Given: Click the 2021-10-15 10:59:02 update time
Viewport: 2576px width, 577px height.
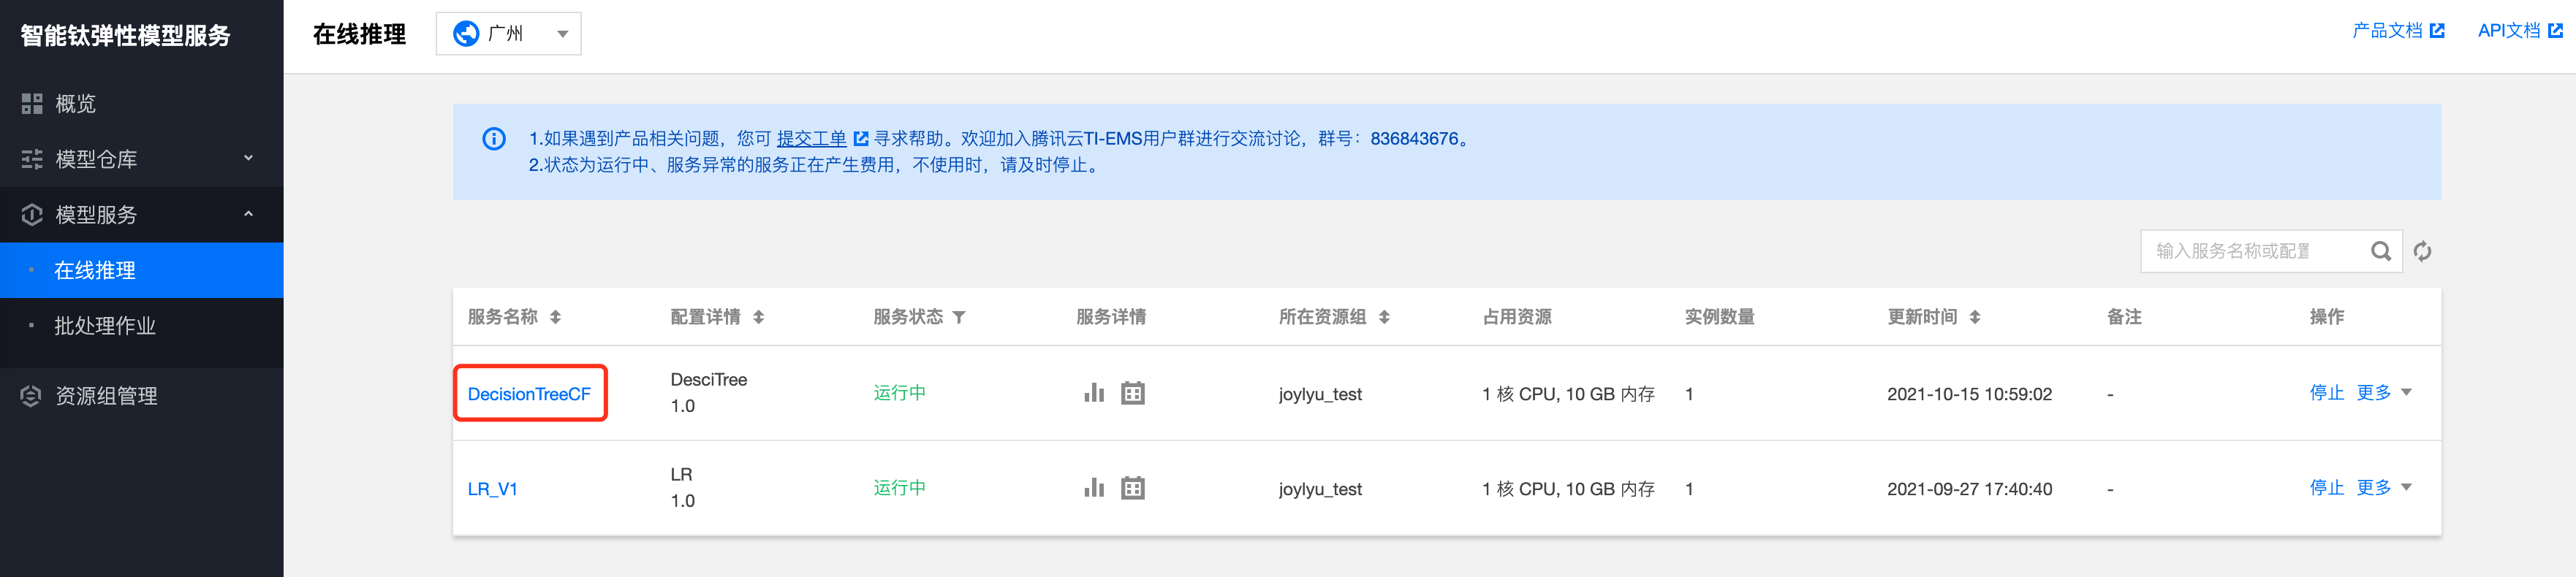Looking at the screenshot, I should pyautogui.click(x=1969, y=394).
